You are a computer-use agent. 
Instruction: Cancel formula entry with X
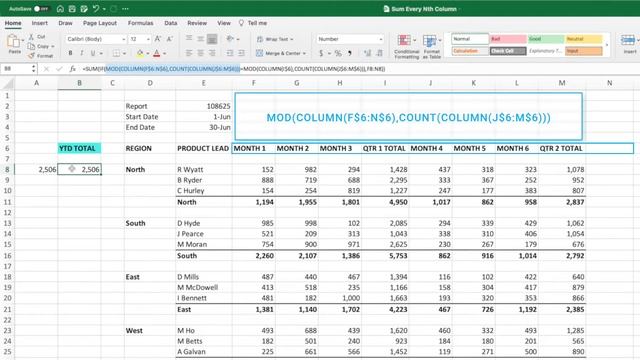pyautogui.click(x=46, y=69)
